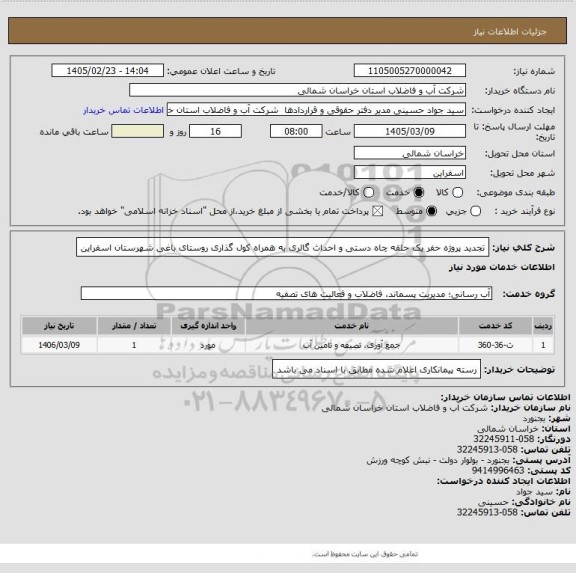The width and height of the screenshot is (576, 573).
Task: Select the خدمت radio button
Action: tap(418, 192)
